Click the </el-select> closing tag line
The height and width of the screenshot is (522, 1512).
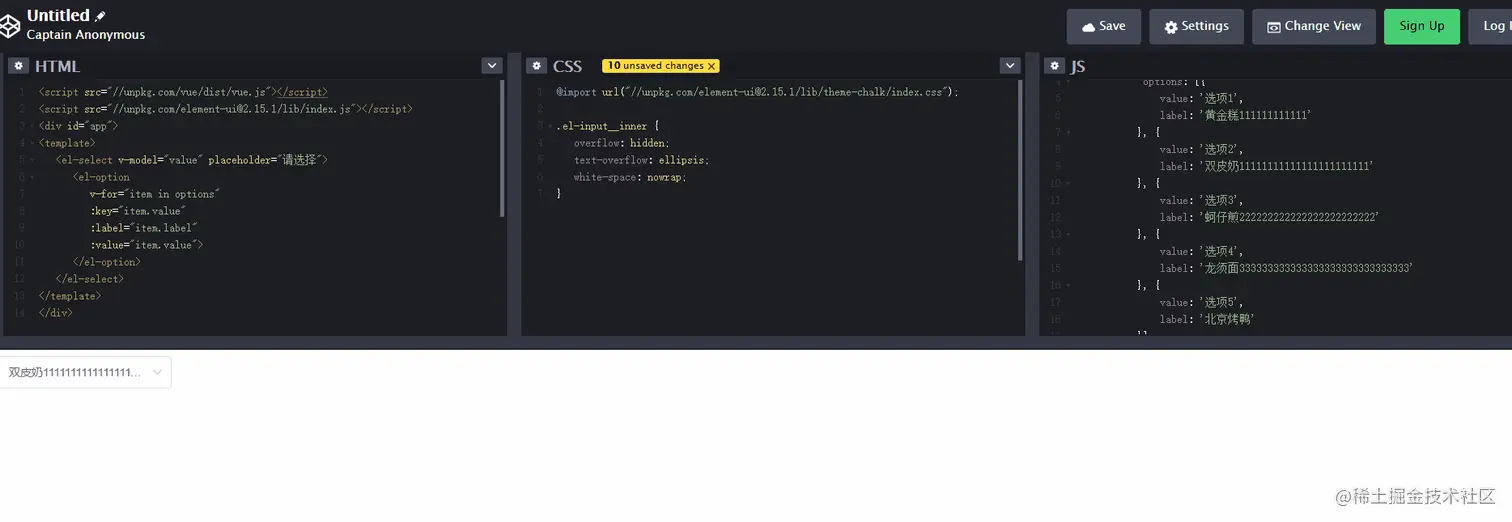90,279
